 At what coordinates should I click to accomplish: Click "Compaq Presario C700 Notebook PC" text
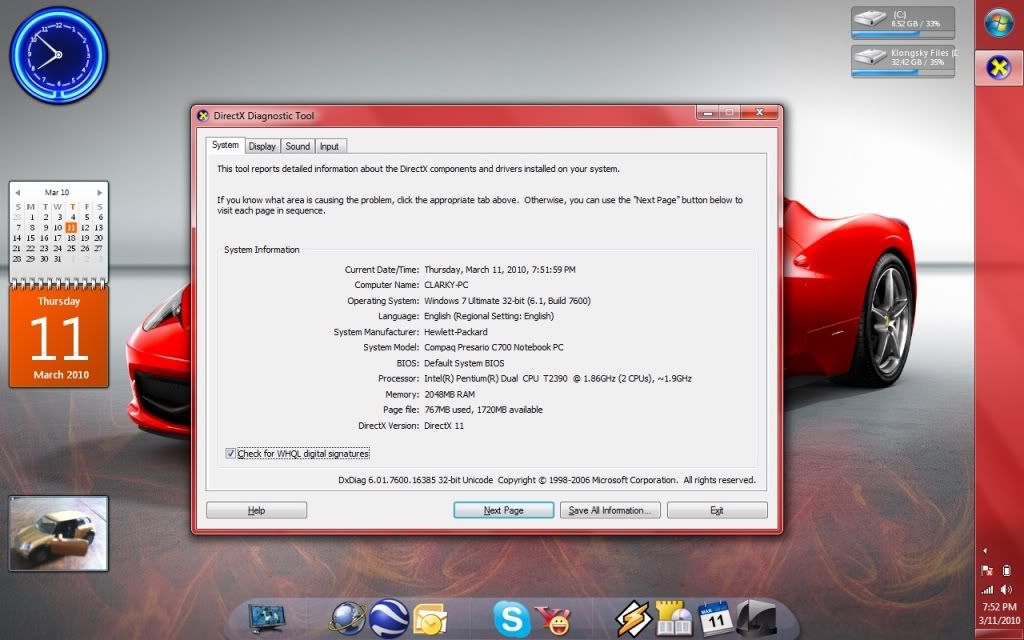click(x=494, y=347)
